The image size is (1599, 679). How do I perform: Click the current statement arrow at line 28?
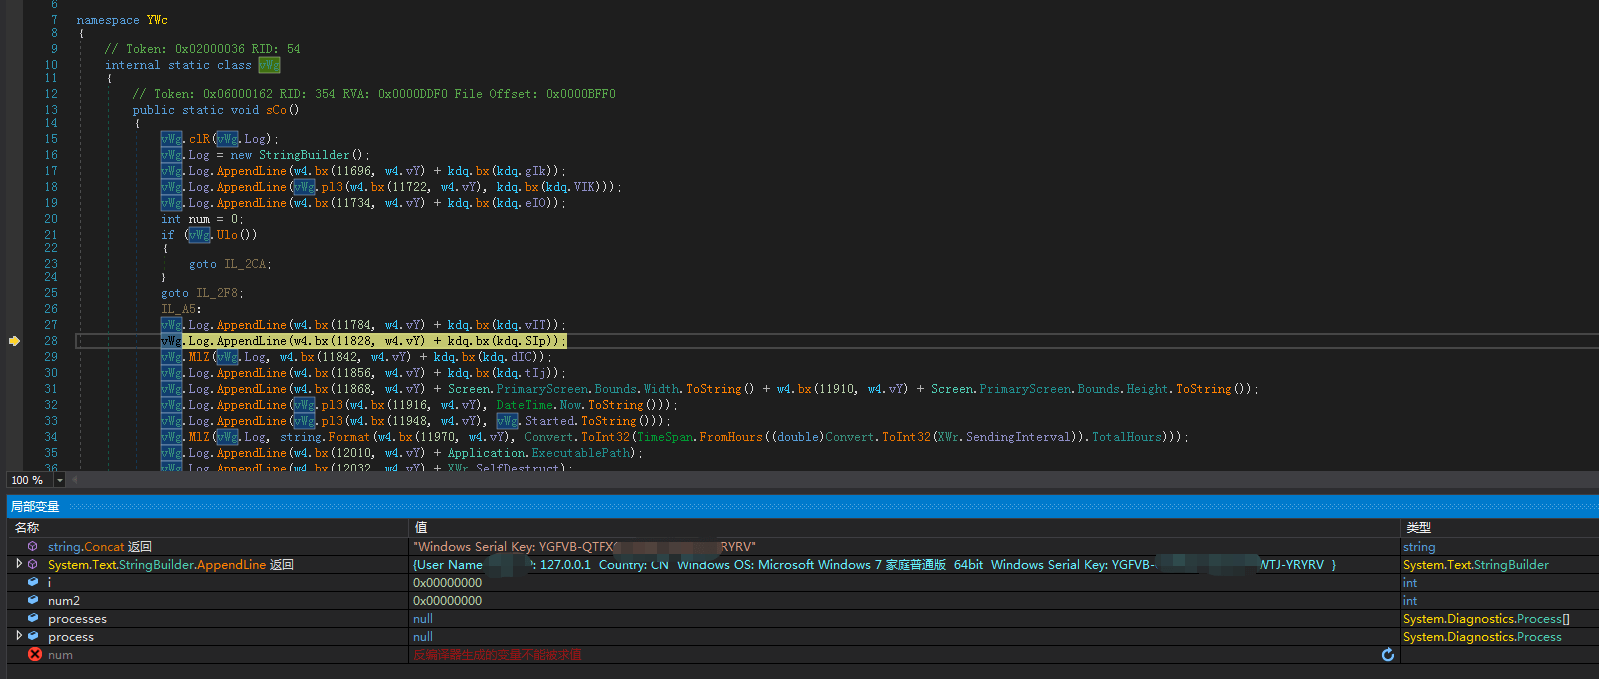pyautogui.click(x=14, y=341)
